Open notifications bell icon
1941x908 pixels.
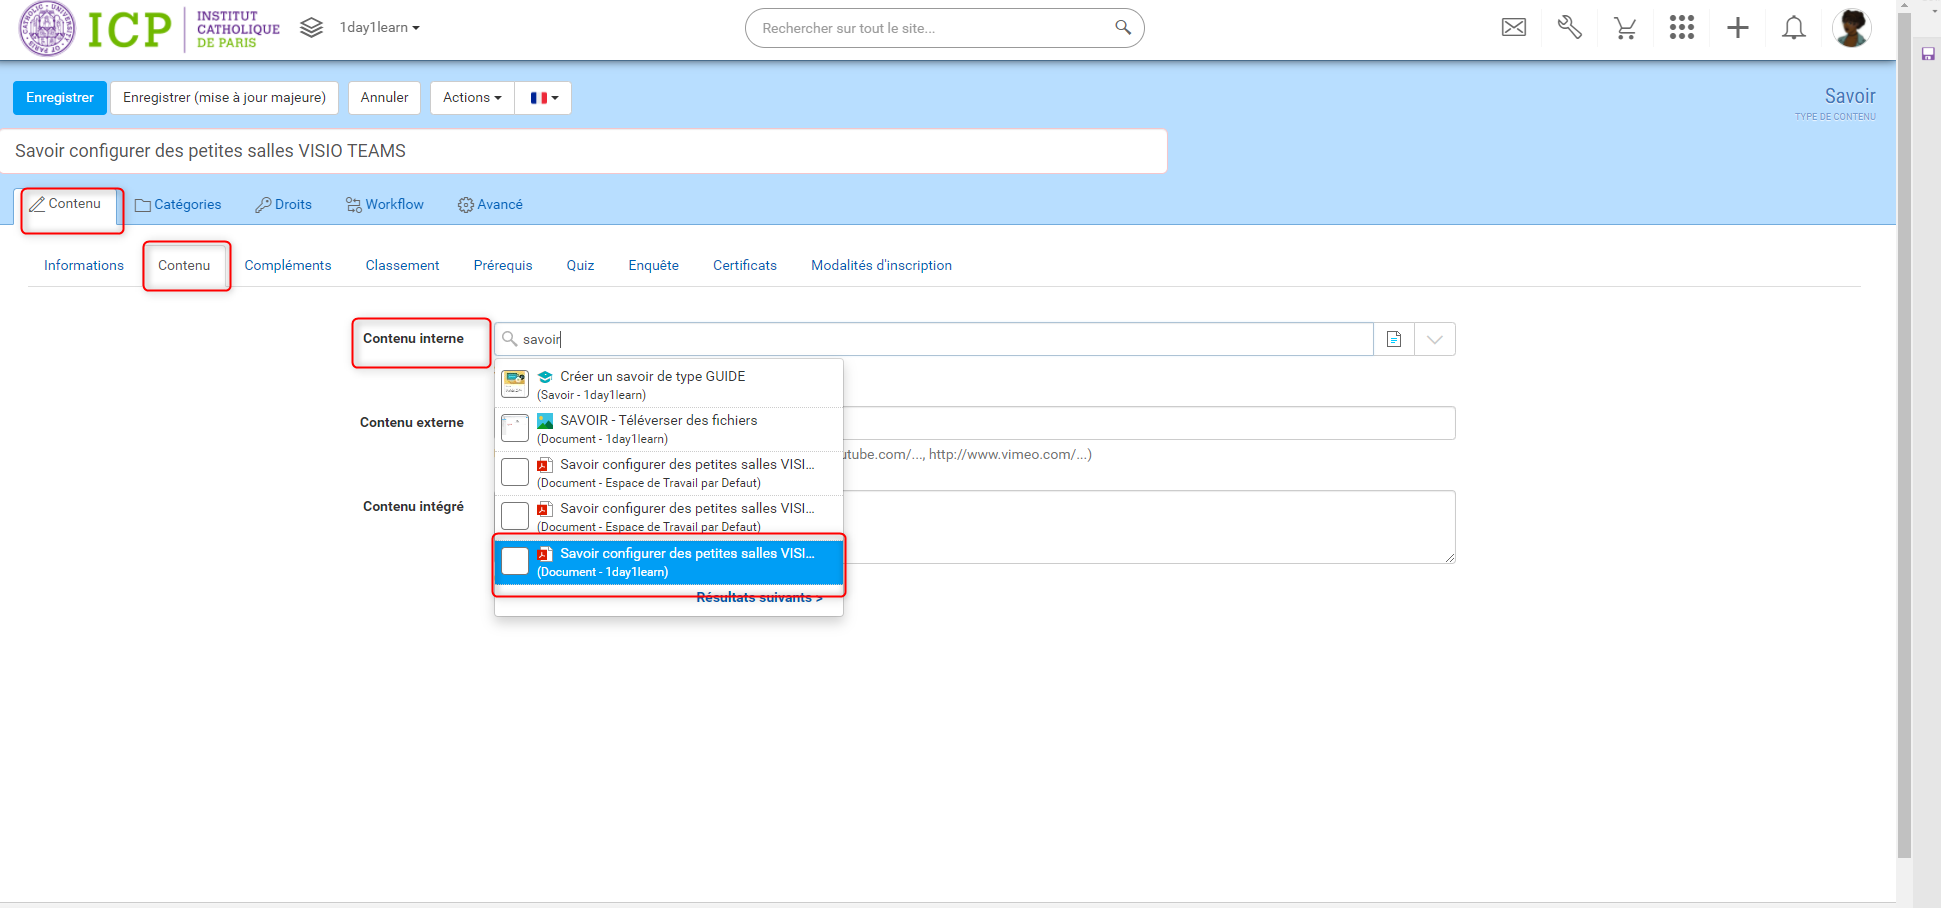tap(1793, 28)
